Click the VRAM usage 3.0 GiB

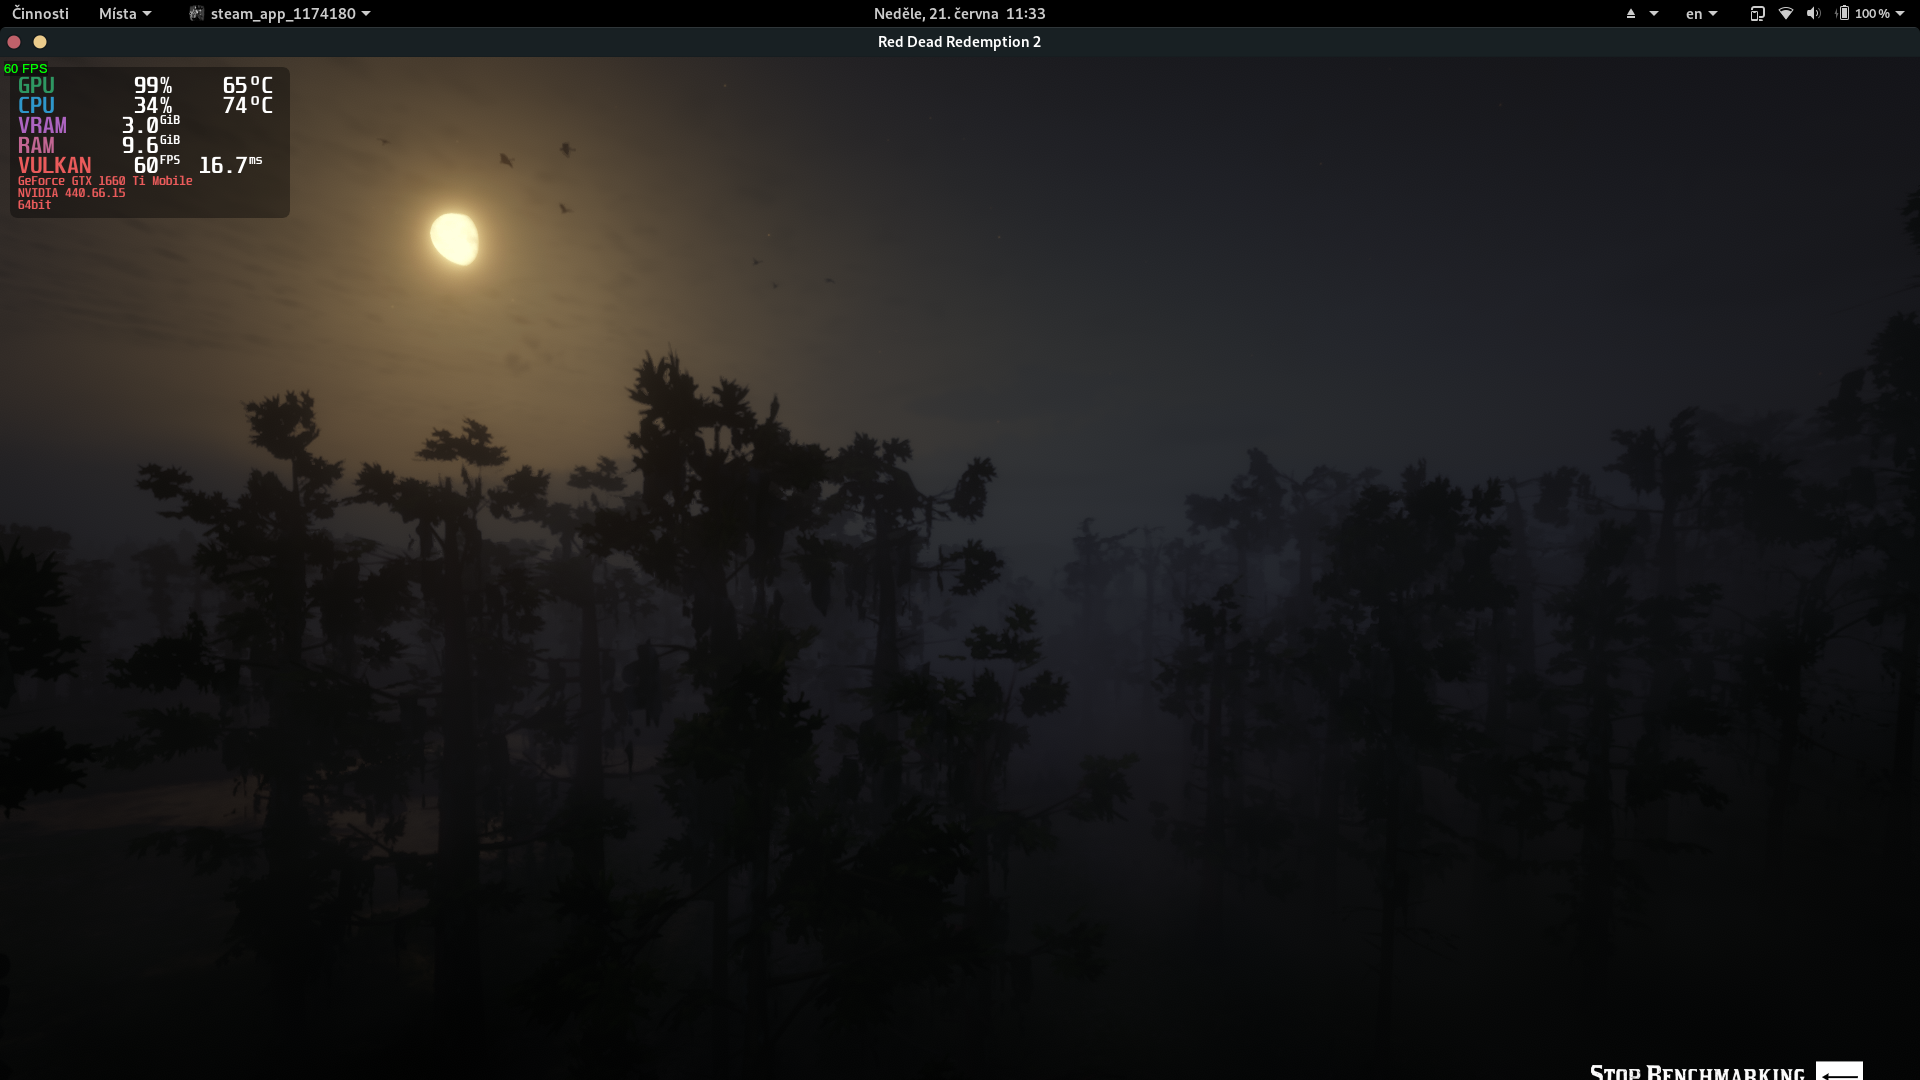[x=151, y=125]
